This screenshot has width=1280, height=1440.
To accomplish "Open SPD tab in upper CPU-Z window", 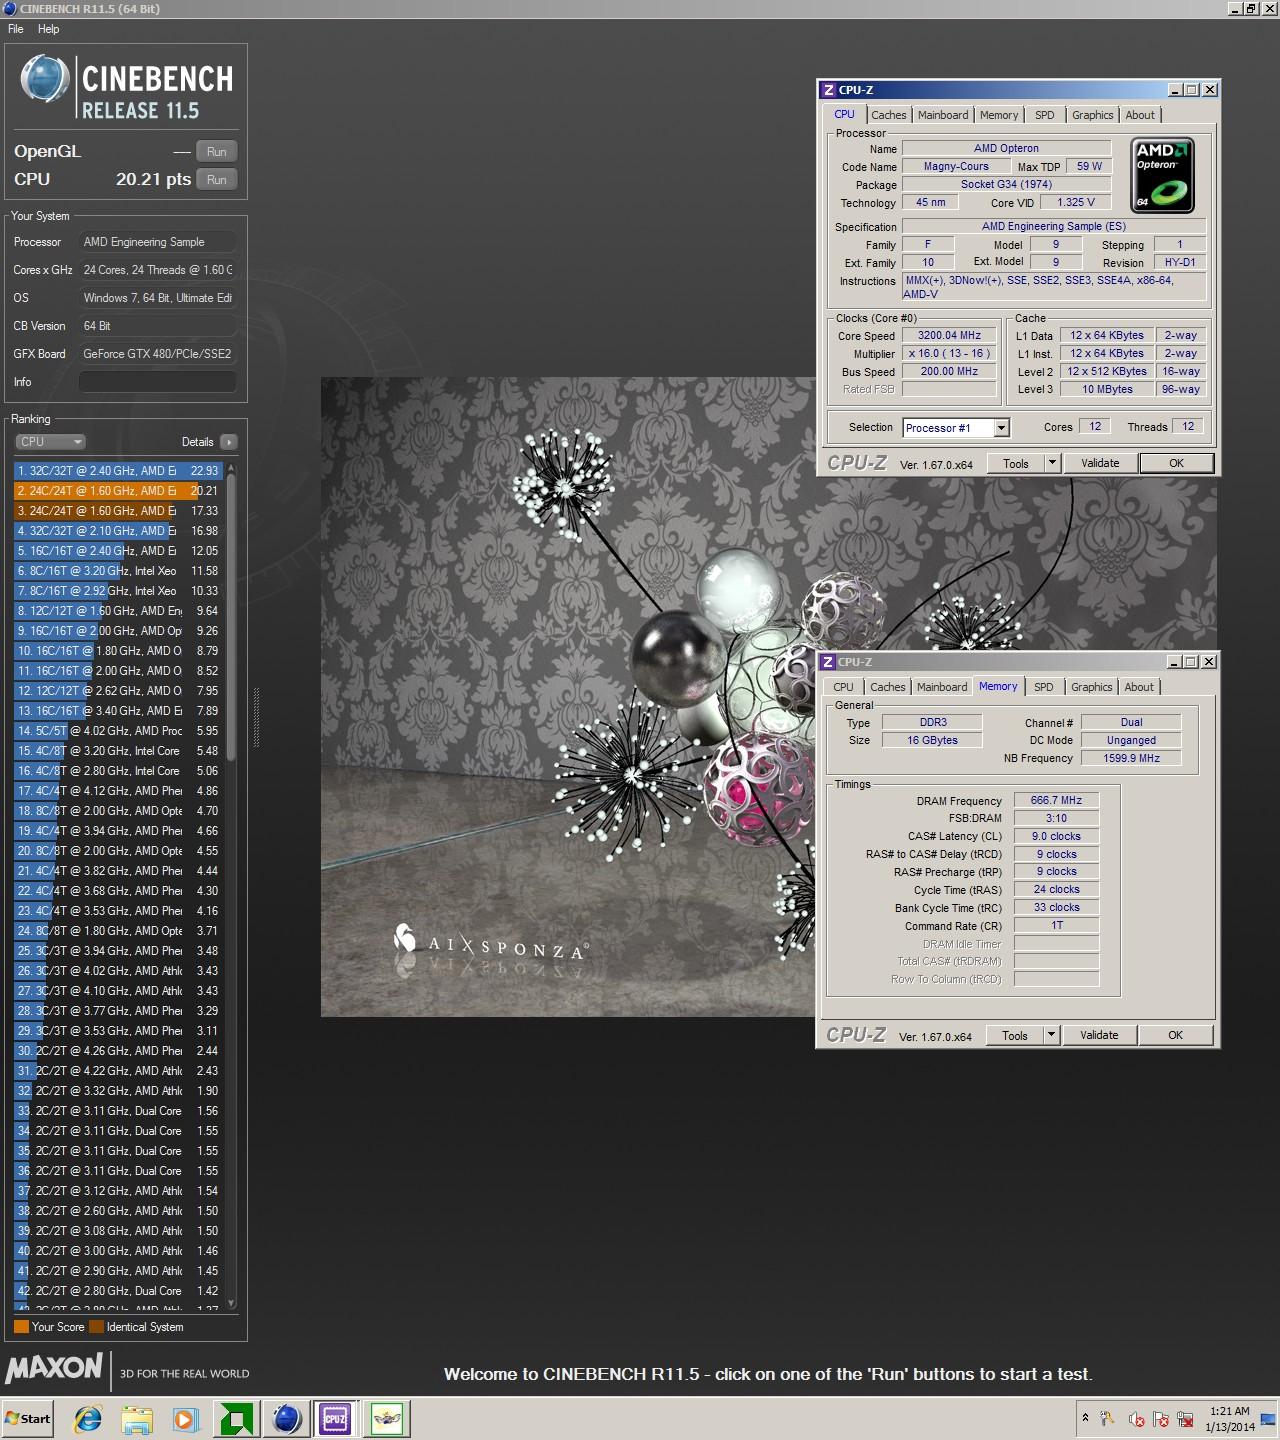I will tap(1044, 115).
